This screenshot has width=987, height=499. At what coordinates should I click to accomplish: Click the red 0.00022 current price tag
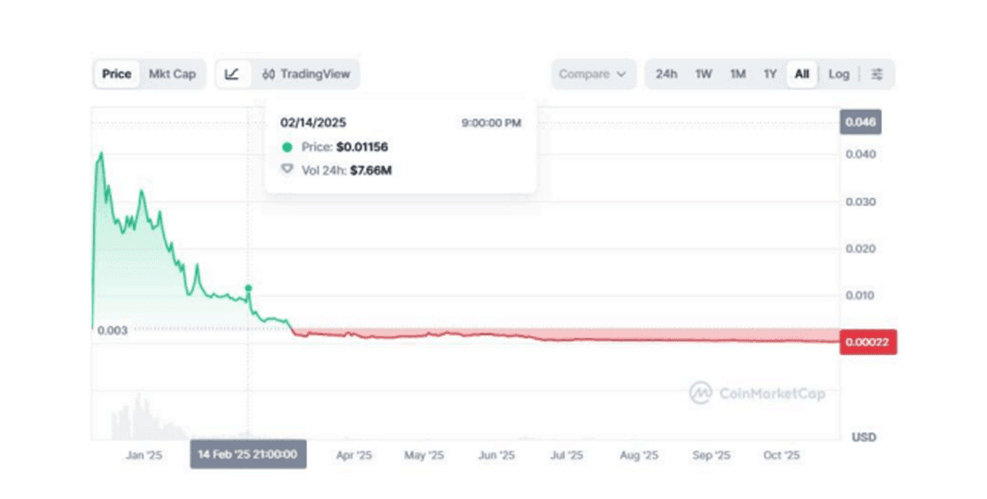click(867, 343)
